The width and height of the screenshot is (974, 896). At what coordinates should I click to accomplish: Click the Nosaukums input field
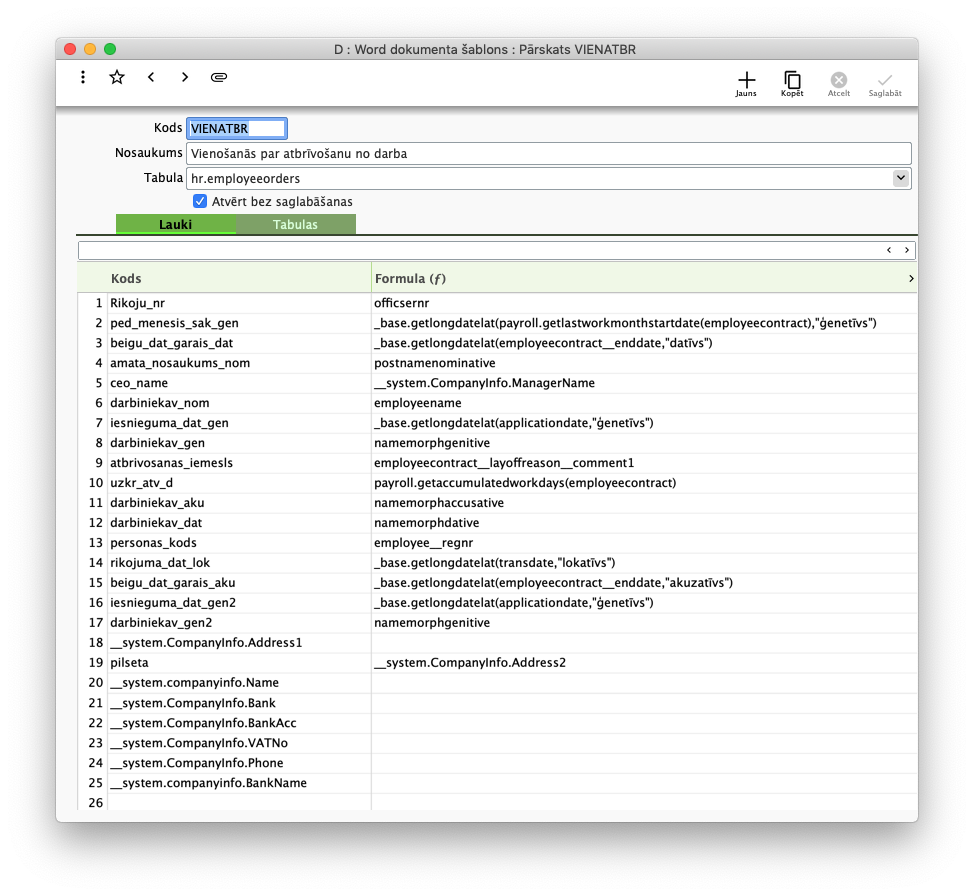[548, 153]
